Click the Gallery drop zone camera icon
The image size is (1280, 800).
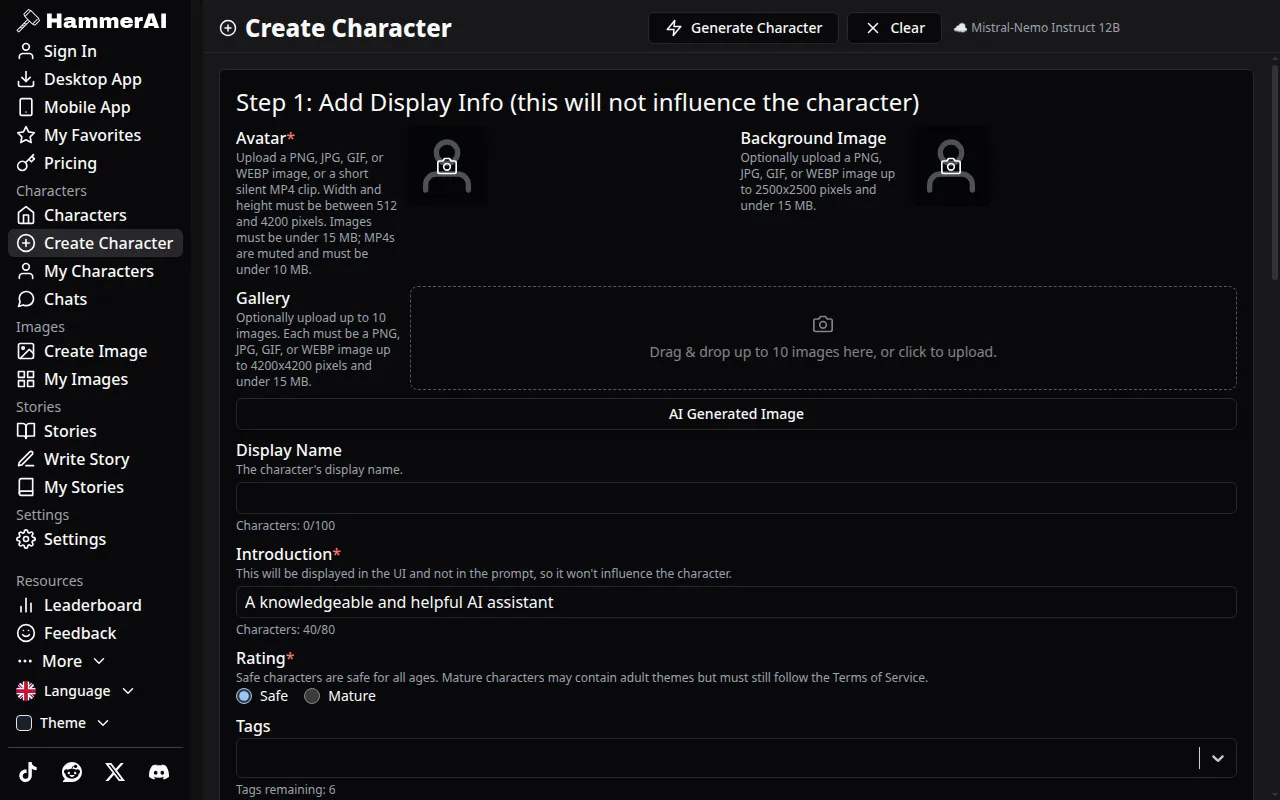823,324
